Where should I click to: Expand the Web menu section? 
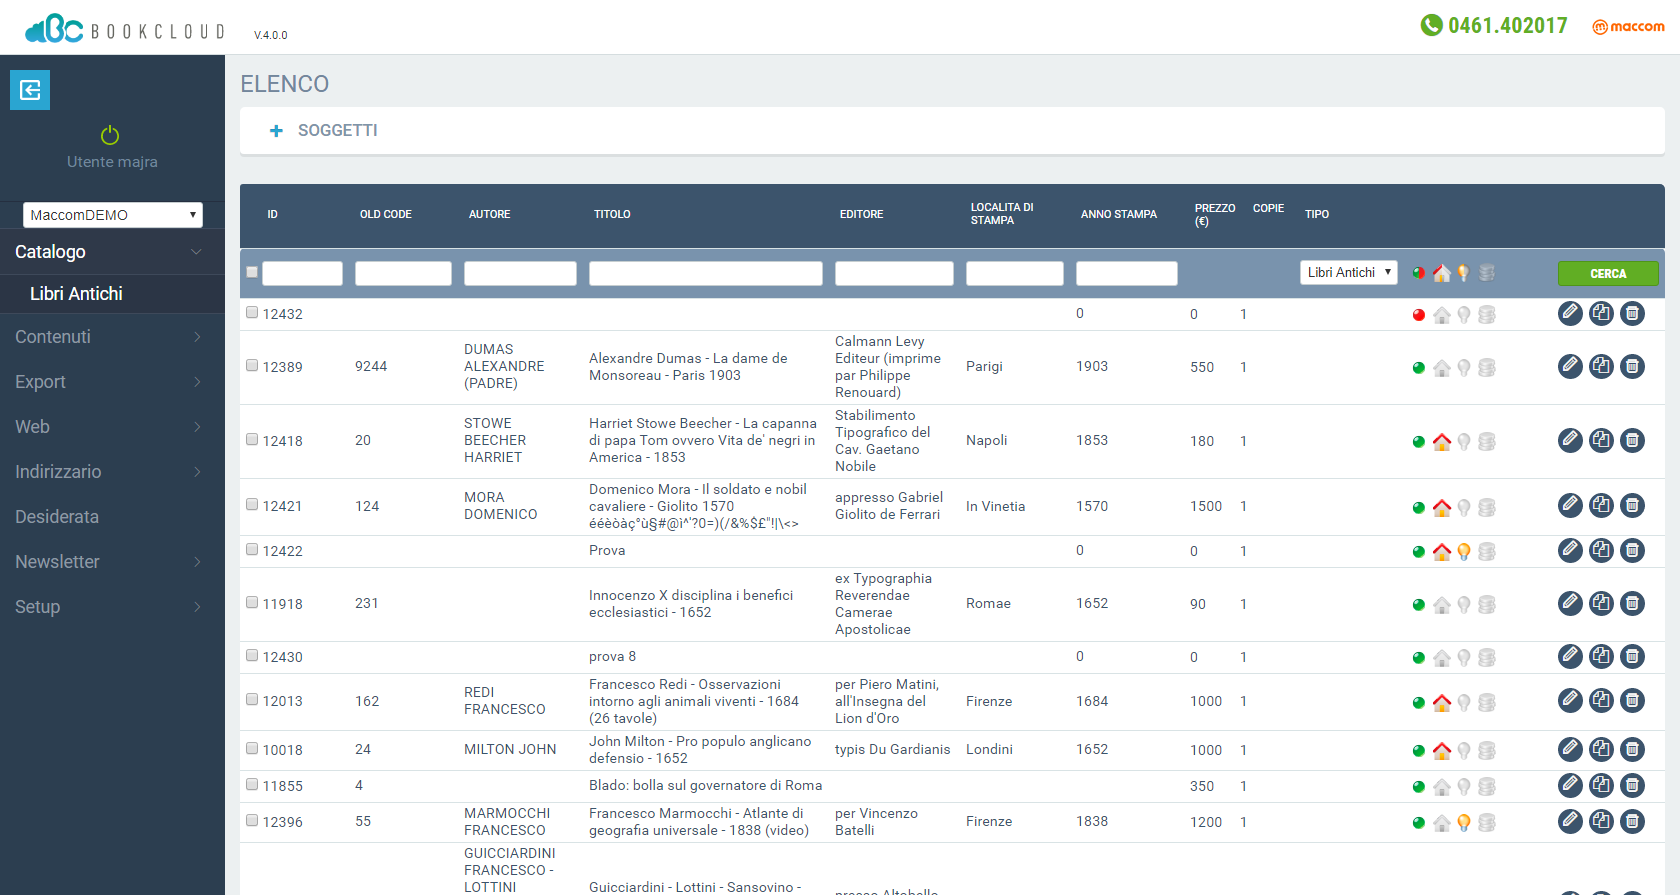112,427
